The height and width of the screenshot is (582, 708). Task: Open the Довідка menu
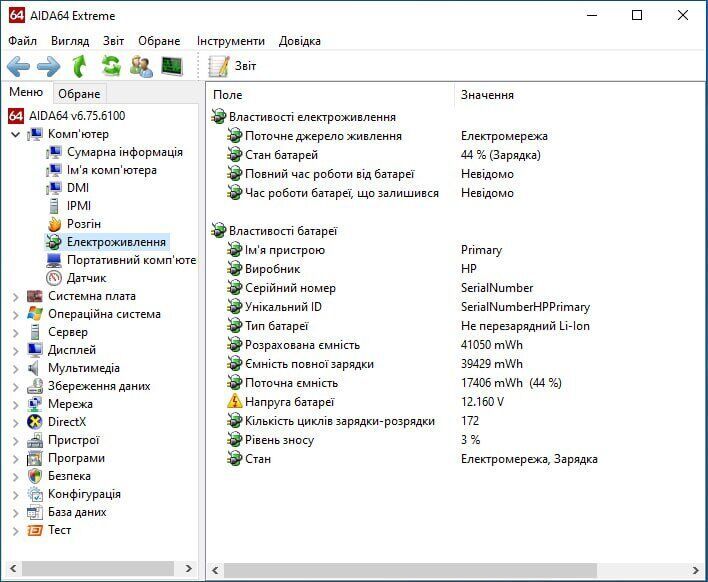coord(300,41)
